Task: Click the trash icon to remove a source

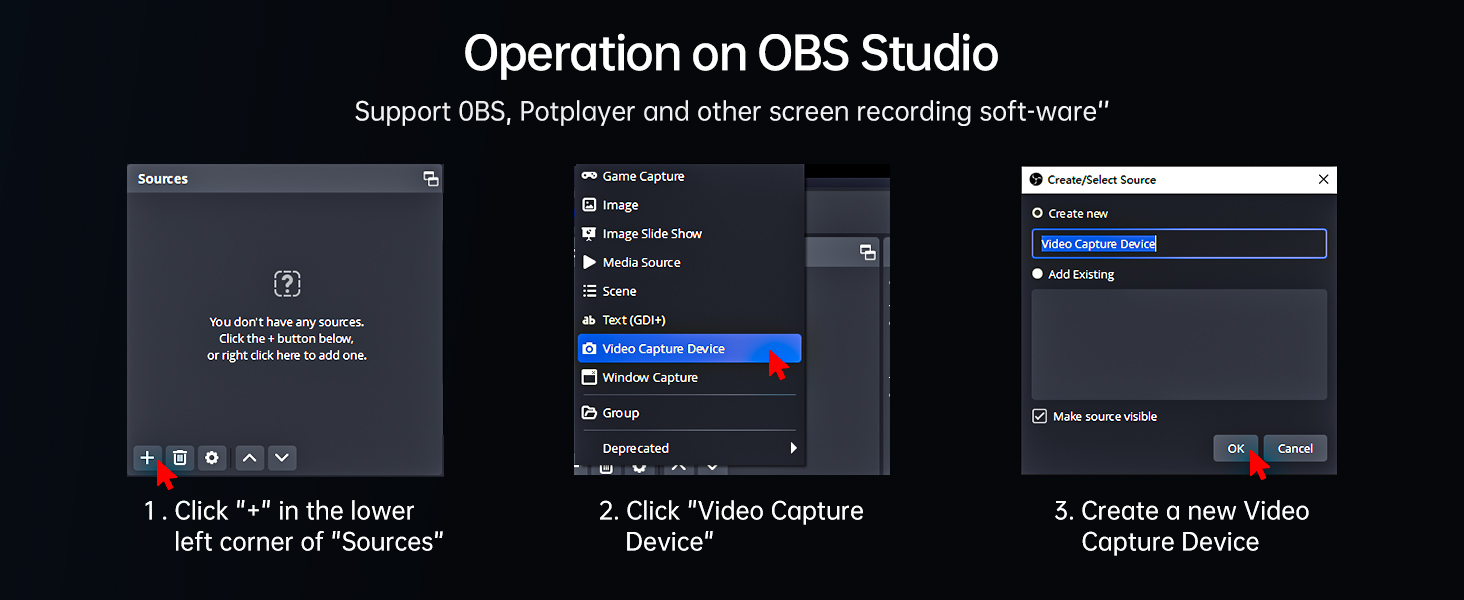Action: pyautogui.click(x=180, y=457)
